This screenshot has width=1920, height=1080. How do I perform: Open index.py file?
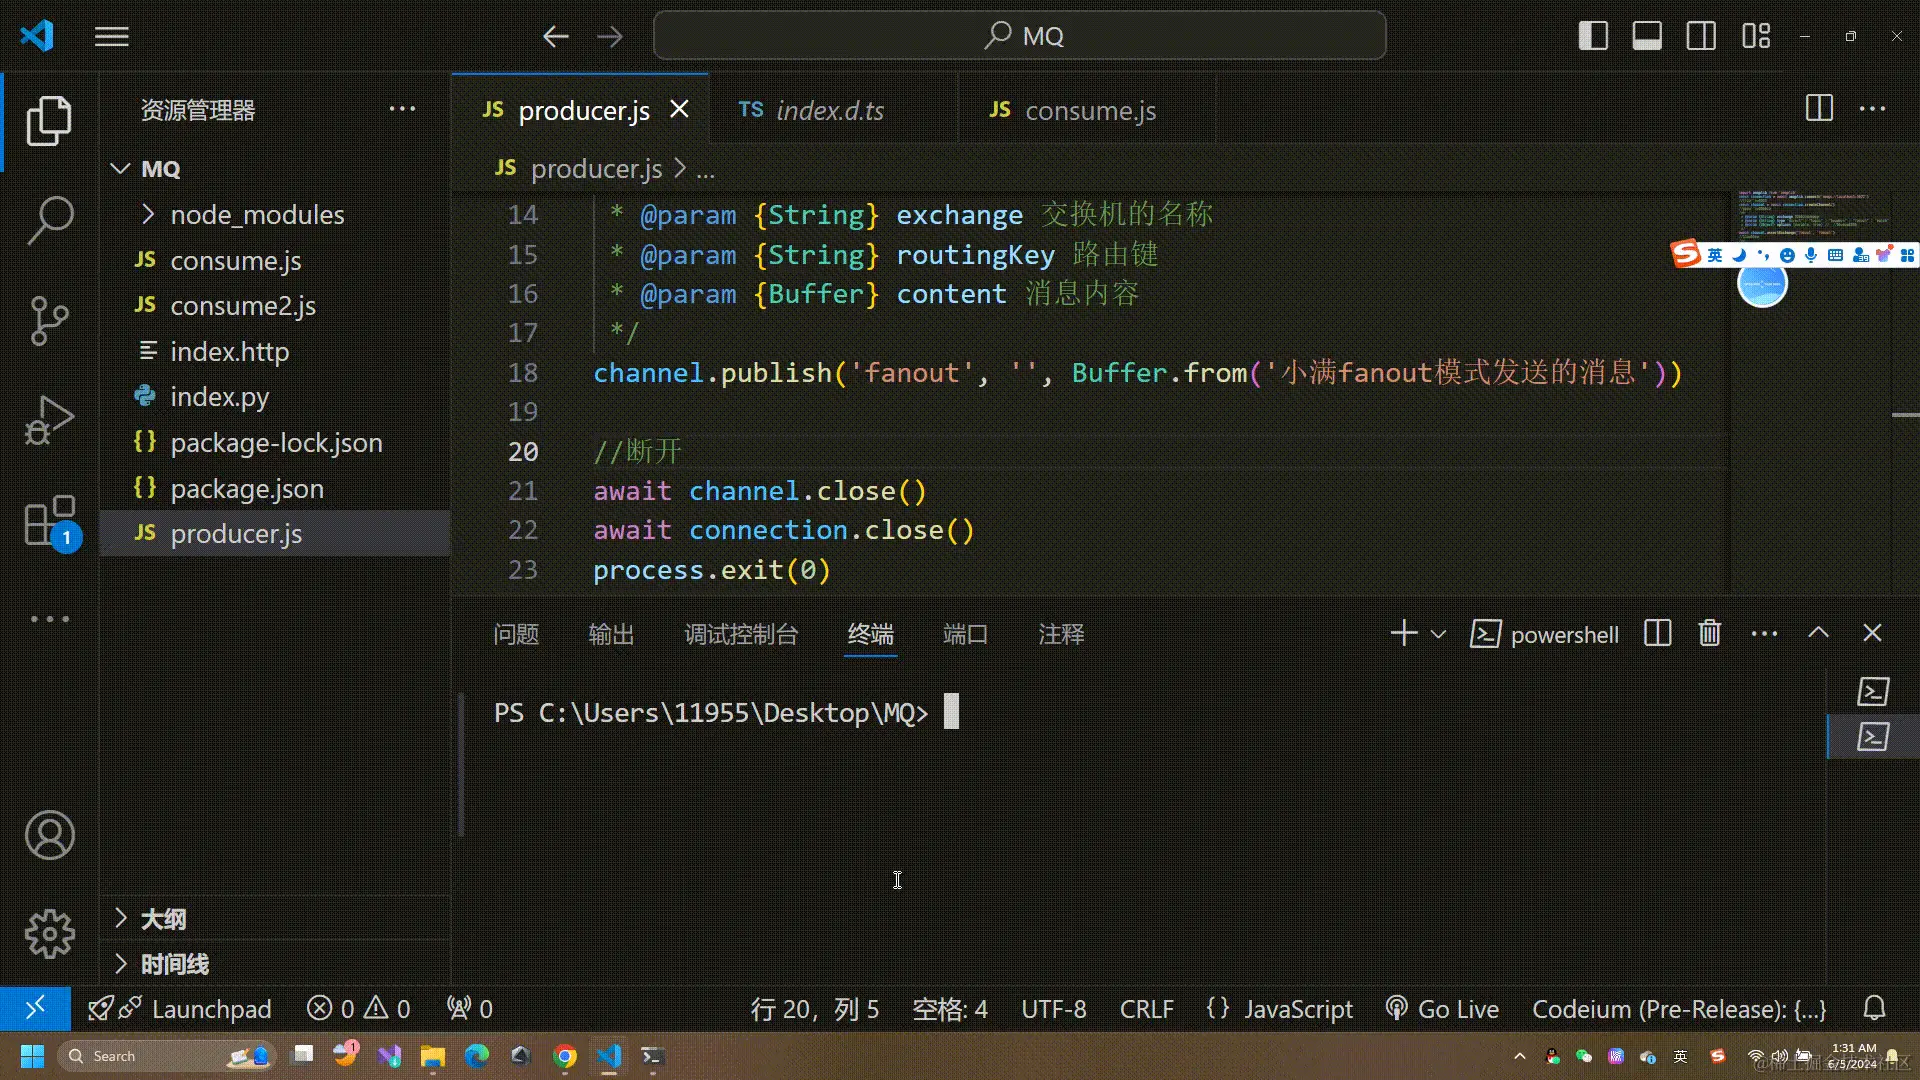[275, 397]
